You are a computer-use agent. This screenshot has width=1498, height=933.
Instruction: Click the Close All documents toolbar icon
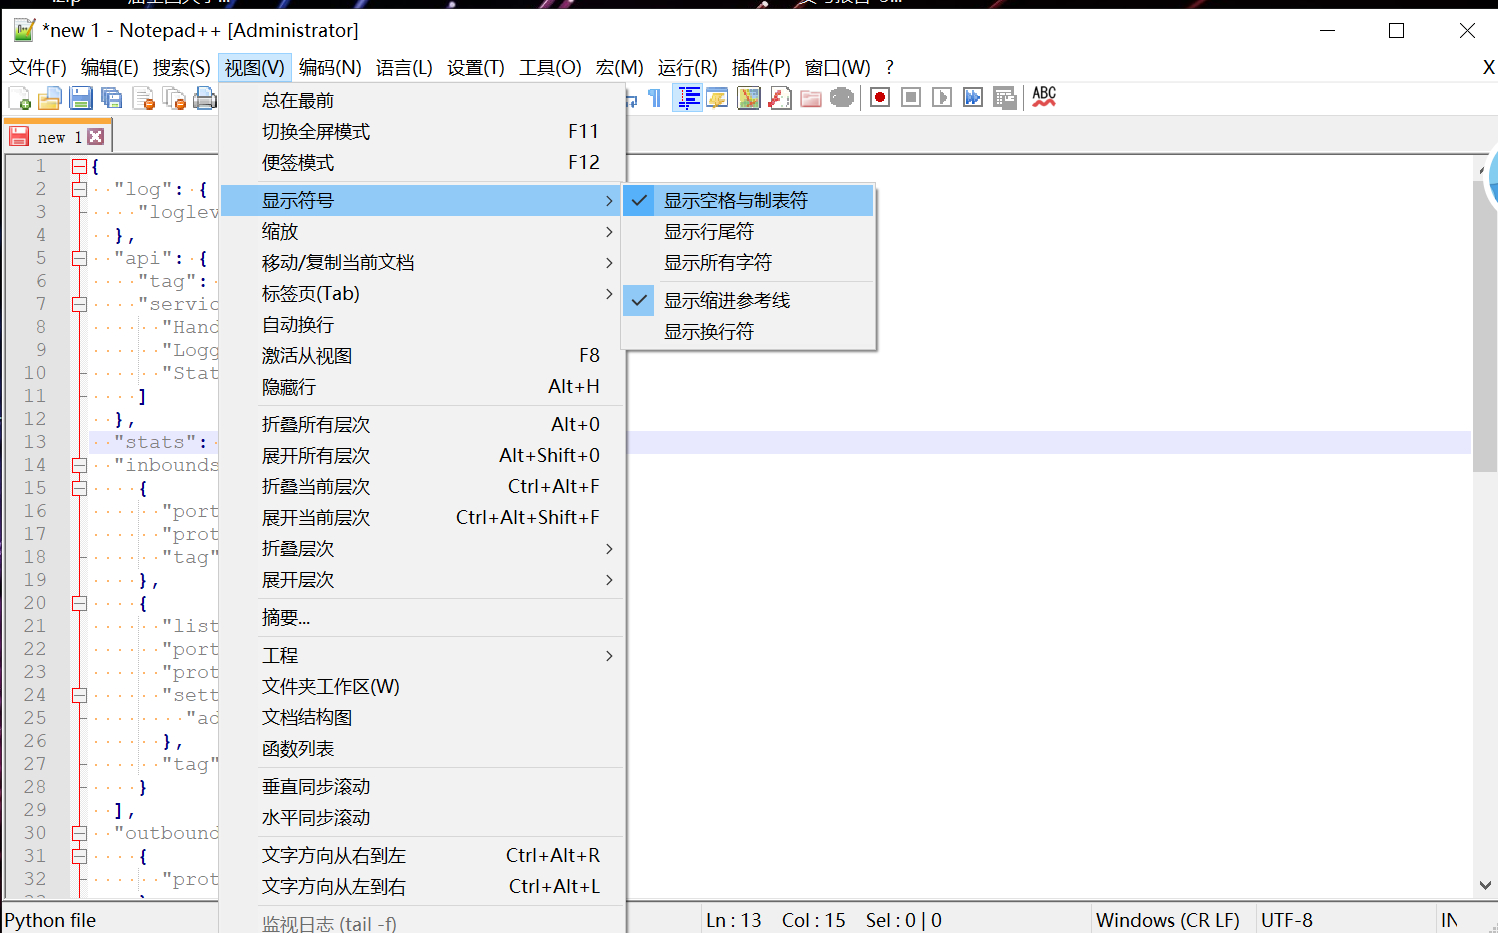coord(174,98)
